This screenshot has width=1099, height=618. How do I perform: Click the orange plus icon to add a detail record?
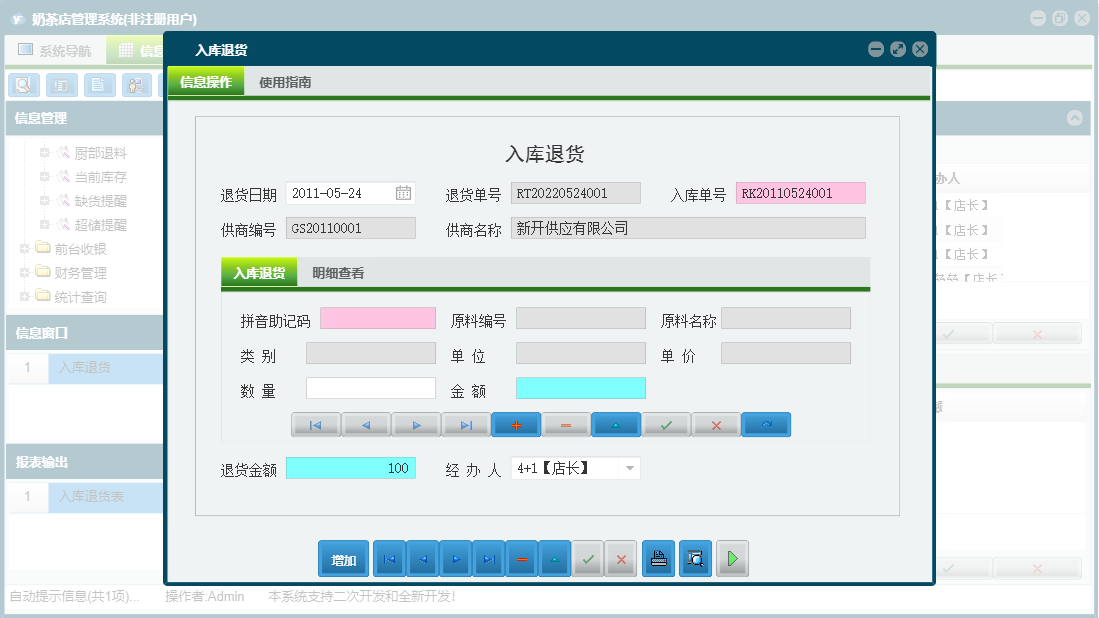(516, 424)
